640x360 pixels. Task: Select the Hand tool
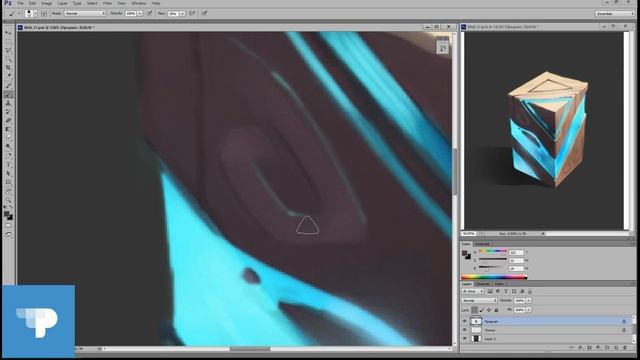8,191
